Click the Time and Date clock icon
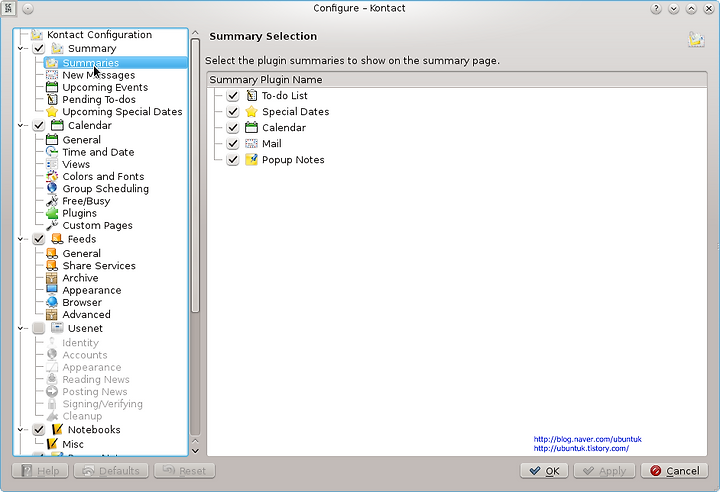Screen dimensions: 720x492 [x=52, y=152]
